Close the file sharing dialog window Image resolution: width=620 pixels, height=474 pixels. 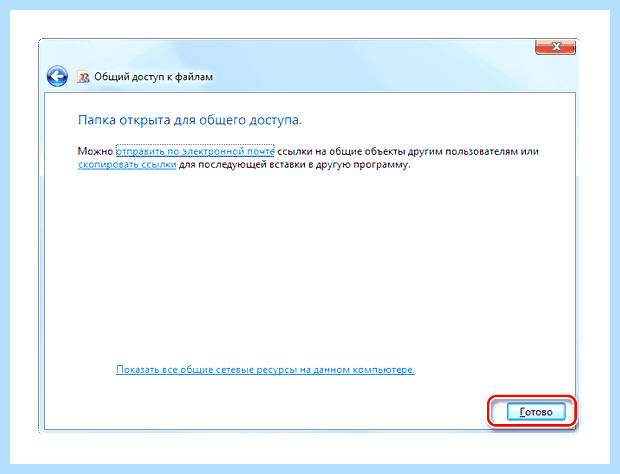[555, 47]
